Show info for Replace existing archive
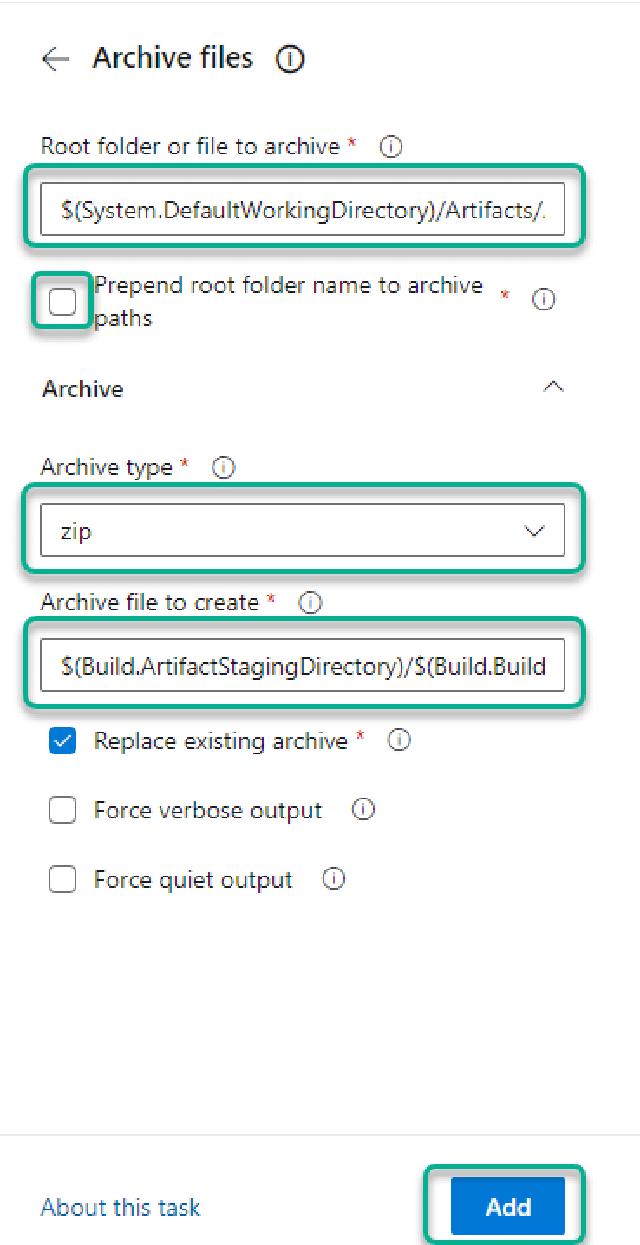This screenshot has height=1245, width=640. tap(399, 741)
